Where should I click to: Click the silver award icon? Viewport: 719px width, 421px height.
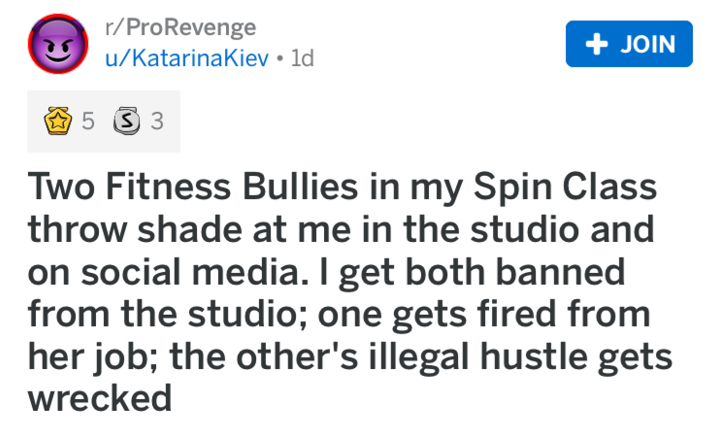(127, 122)
